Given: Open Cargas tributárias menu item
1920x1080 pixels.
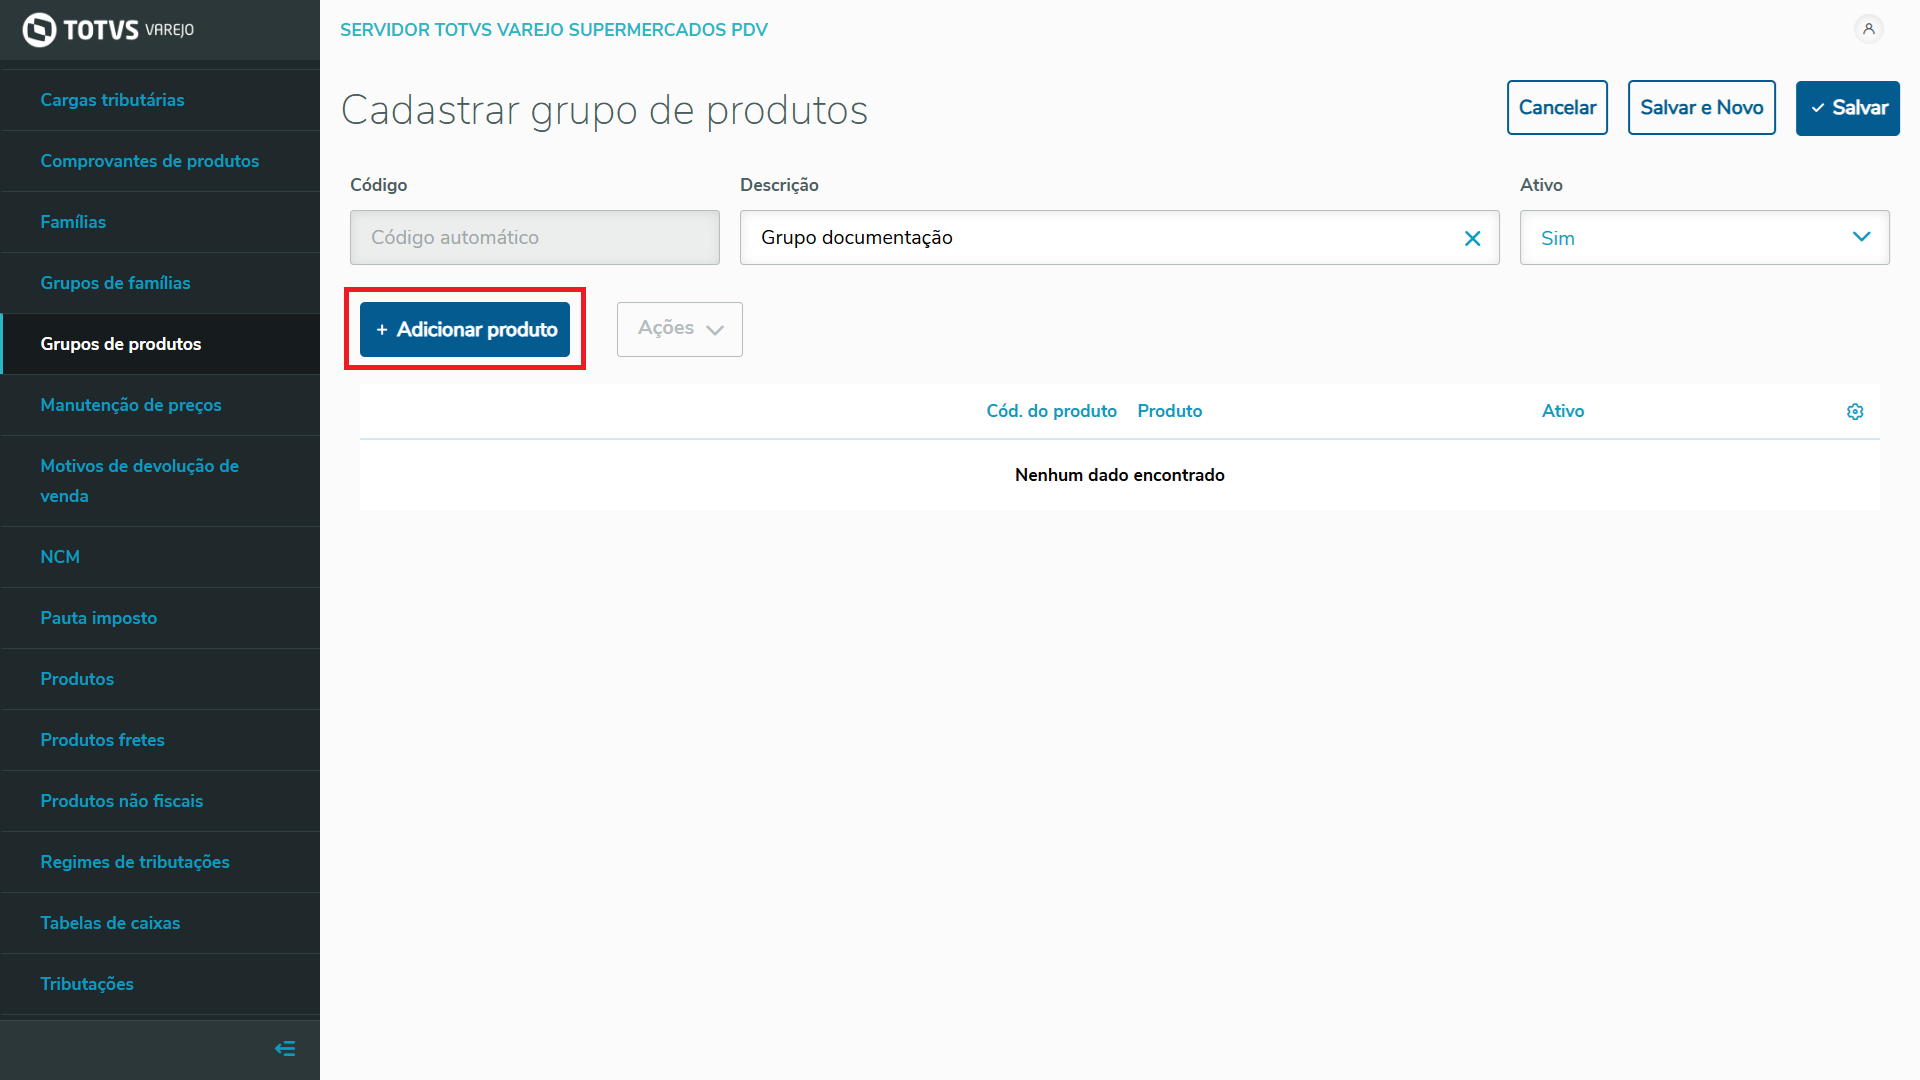Looking at the screenshot, I should coord(112,100).
